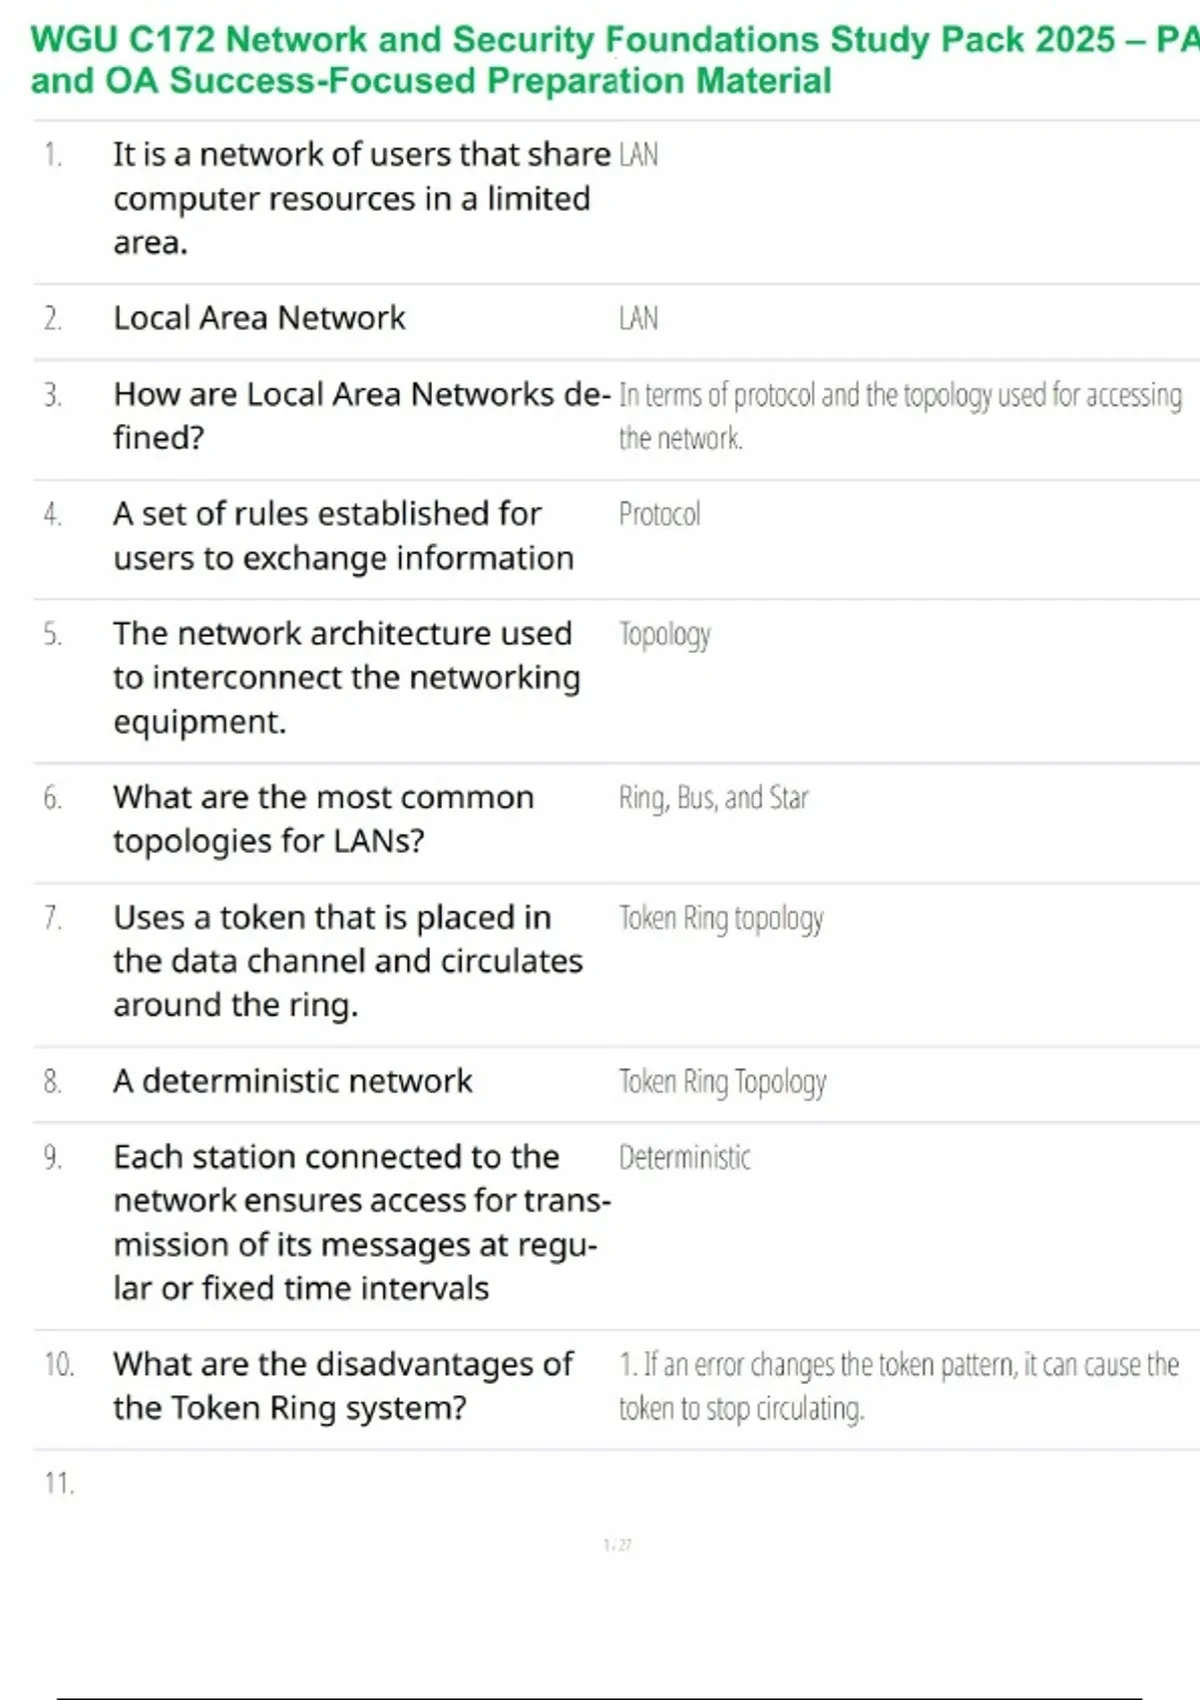Click the "Token Ring Topology" answer in row 8
The width and height of the screenshot is (1200, 1700).
(722, 1082)
